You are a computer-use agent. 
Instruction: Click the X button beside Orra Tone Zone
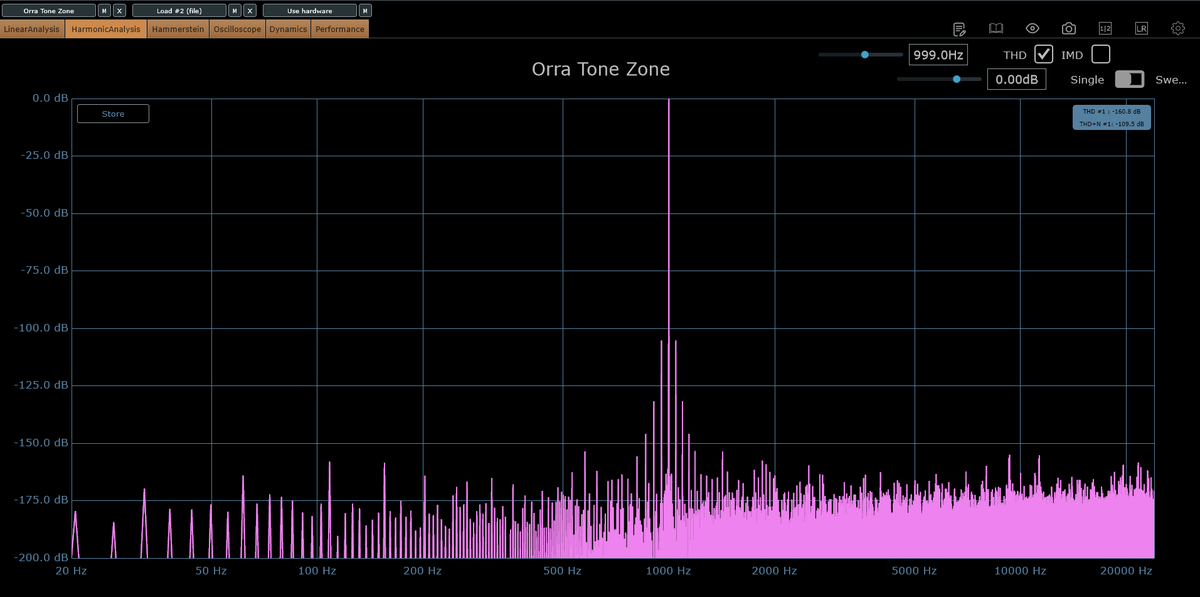point(120,10)
